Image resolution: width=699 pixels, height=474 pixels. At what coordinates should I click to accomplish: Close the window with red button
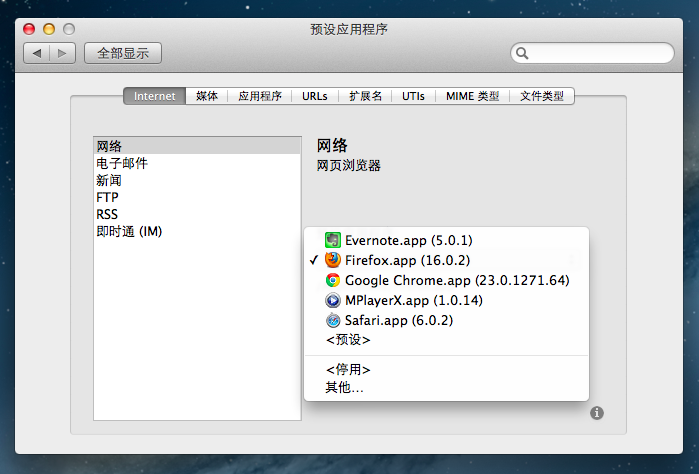pos(29,29)
